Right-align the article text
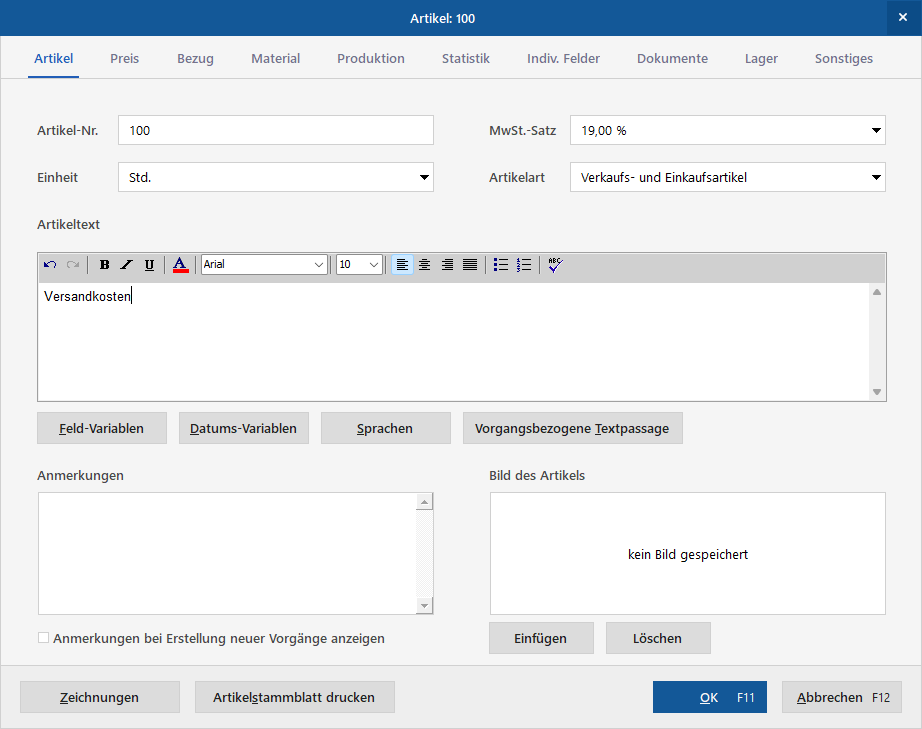922x729 pixels. coord(447,265)
